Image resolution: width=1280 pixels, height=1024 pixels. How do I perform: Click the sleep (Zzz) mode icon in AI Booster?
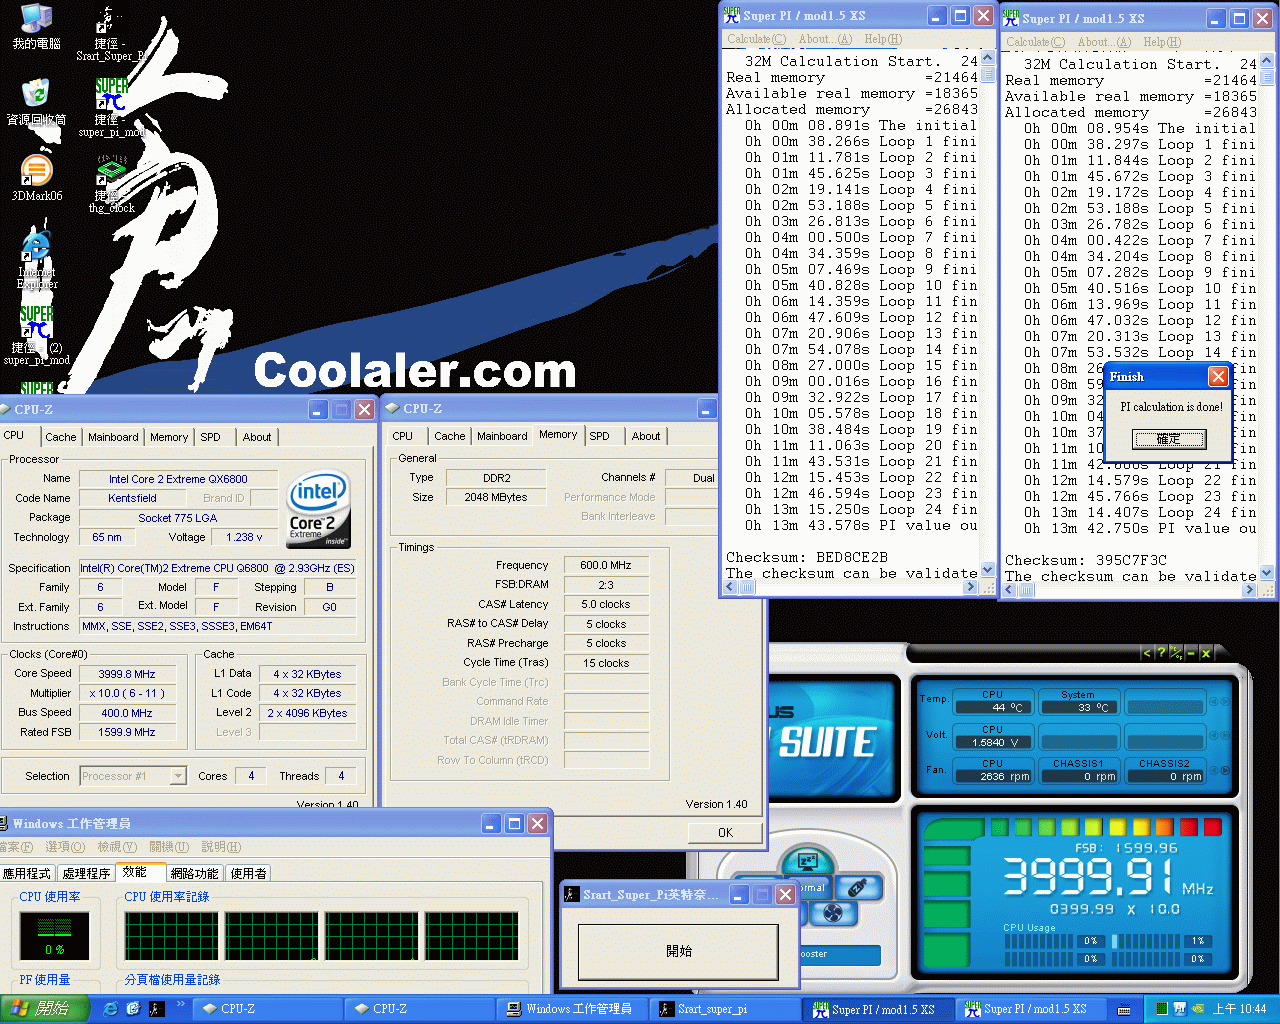coord(808,860)
